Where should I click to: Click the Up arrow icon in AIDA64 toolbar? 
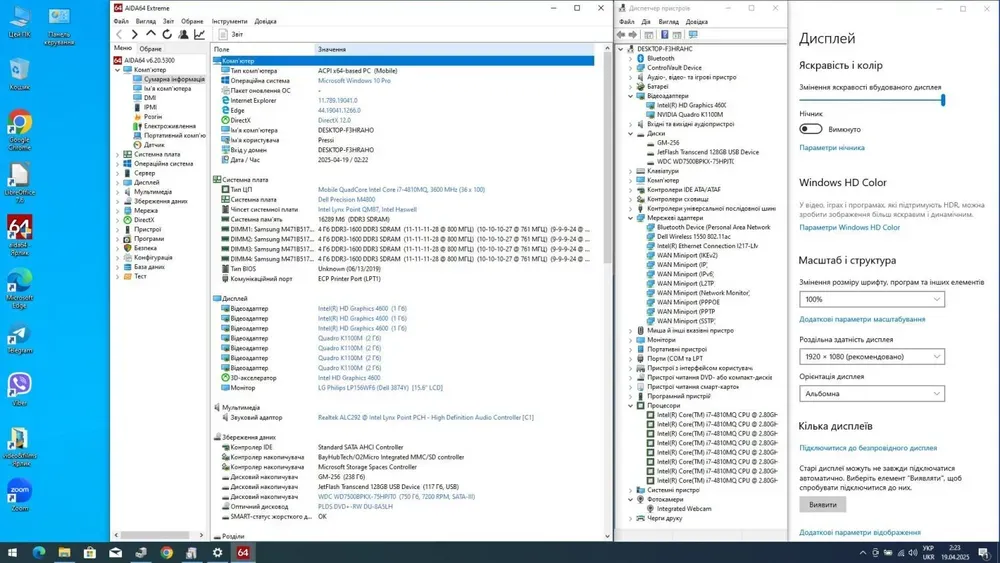[x=151, y=35]
